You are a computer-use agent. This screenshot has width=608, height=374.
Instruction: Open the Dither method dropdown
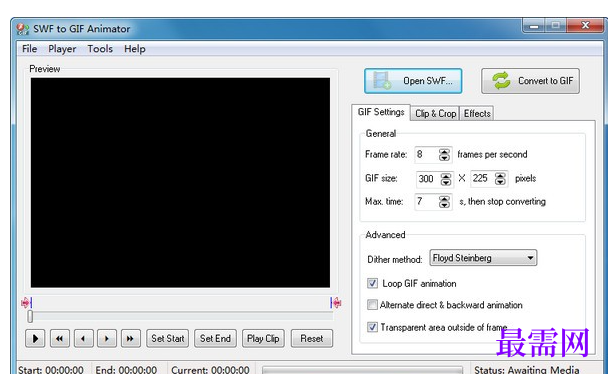483,258
